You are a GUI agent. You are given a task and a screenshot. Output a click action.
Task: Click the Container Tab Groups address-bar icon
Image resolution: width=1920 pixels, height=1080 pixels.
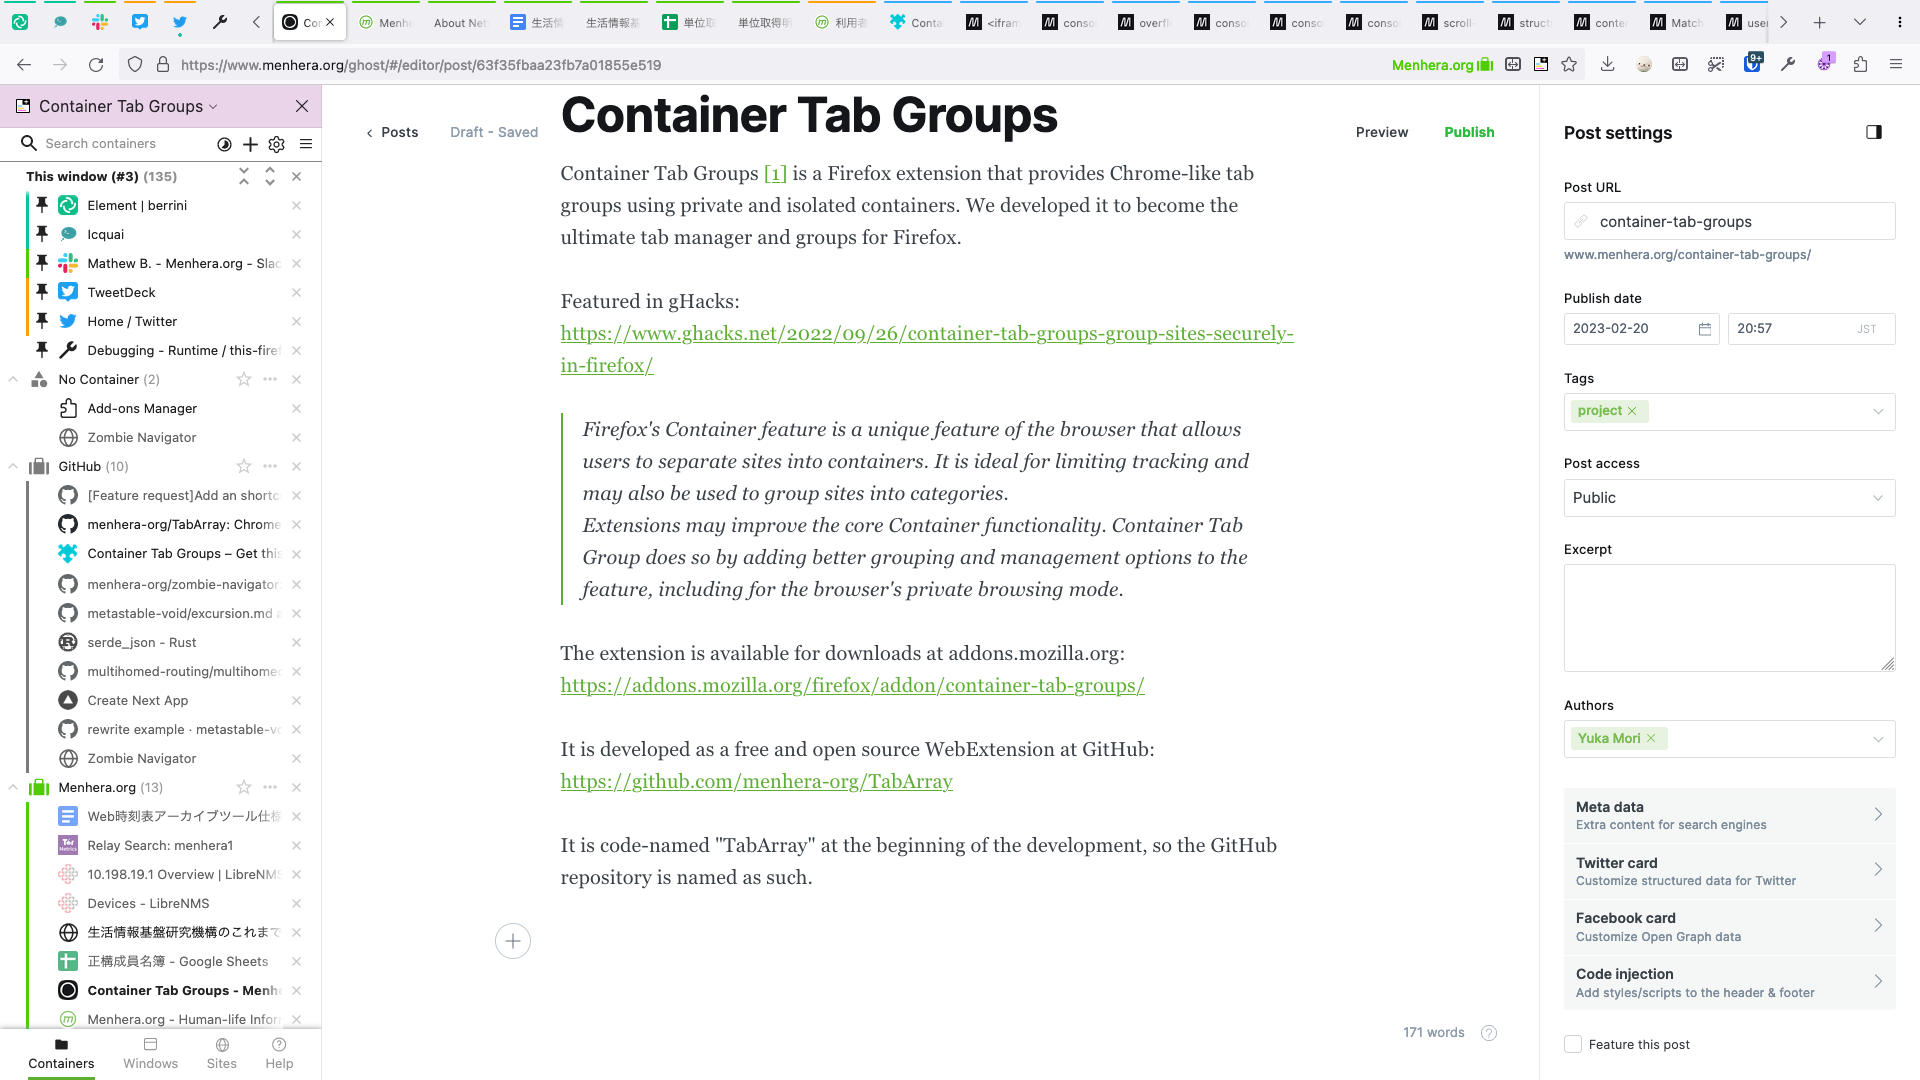point(1541,65)
